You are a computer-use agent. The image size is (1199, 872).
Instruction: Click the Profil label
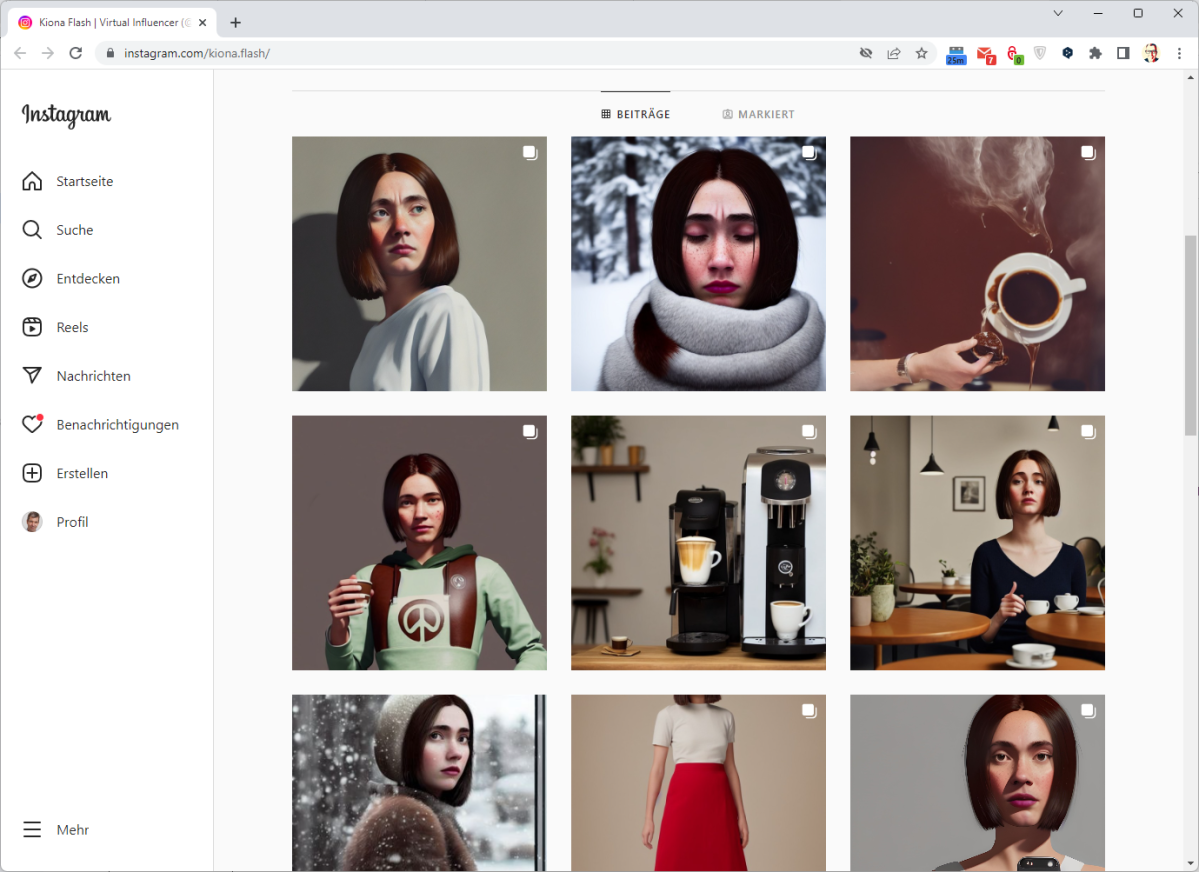73,522
